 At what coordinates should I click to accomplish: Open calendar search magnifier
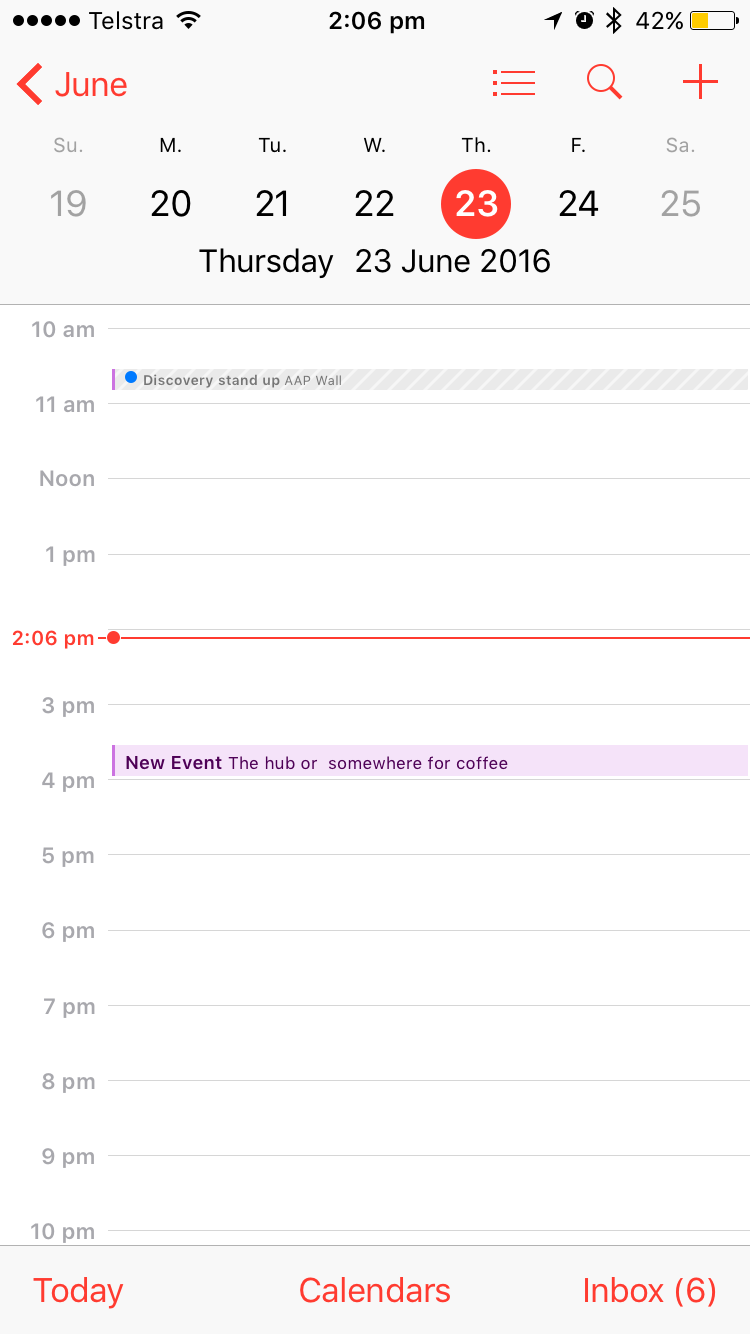point(604,83)
